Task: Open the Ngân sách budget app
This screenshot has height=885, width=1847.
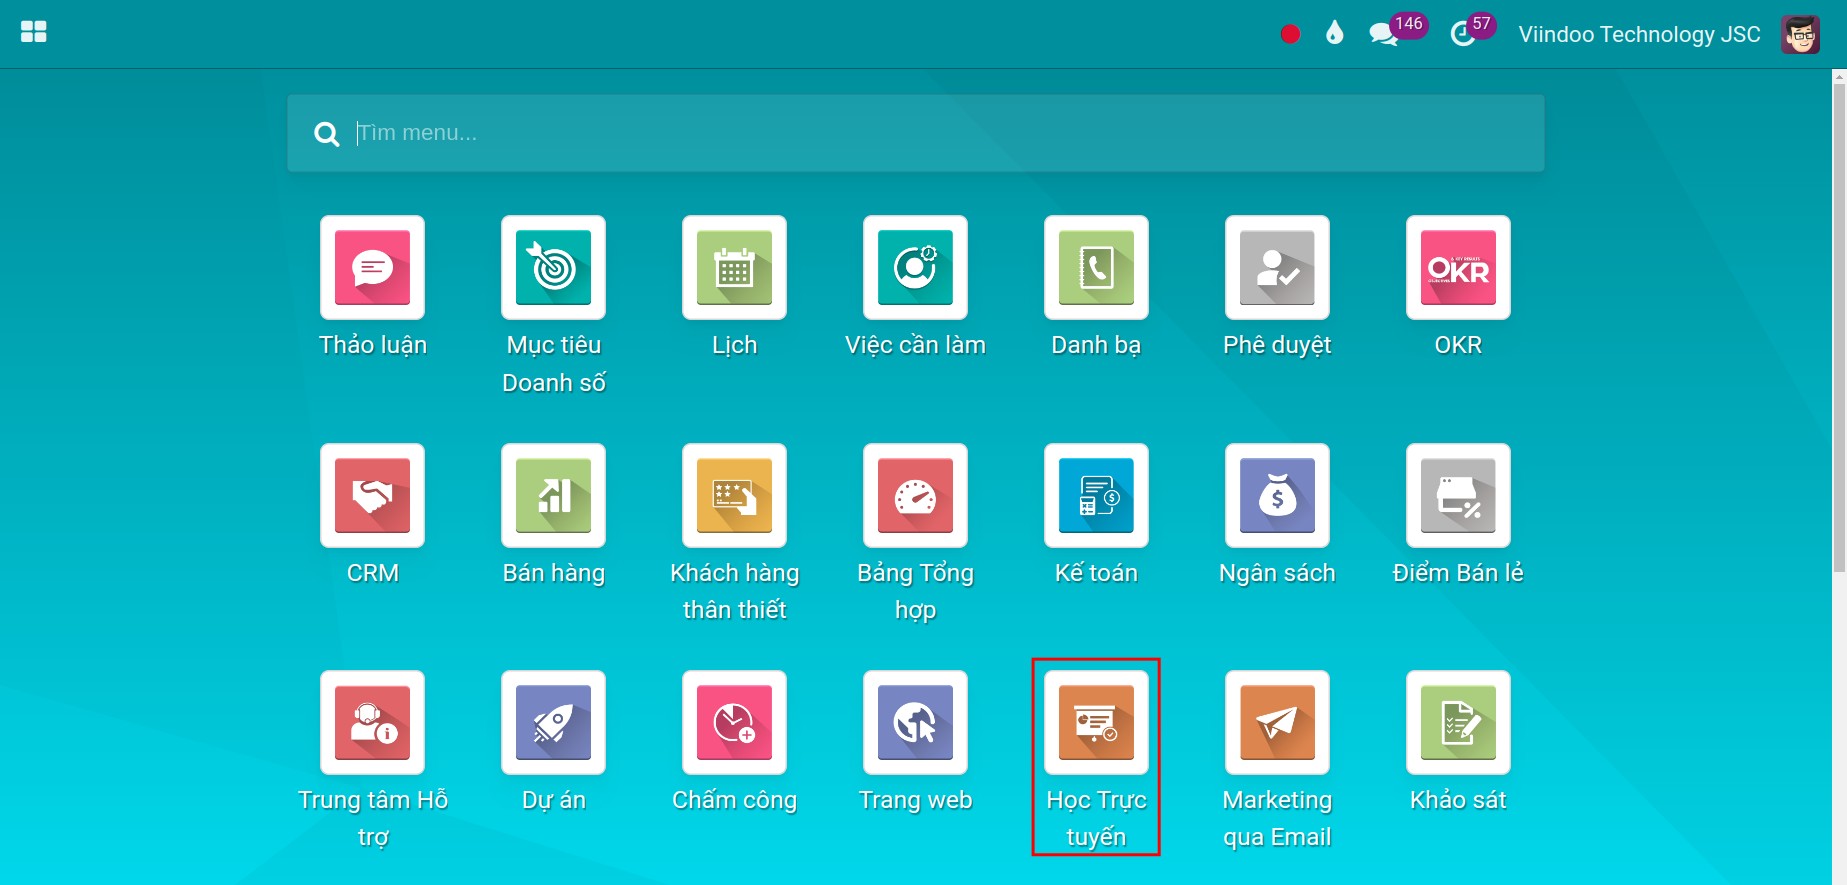Action: tap(1277, 495)
